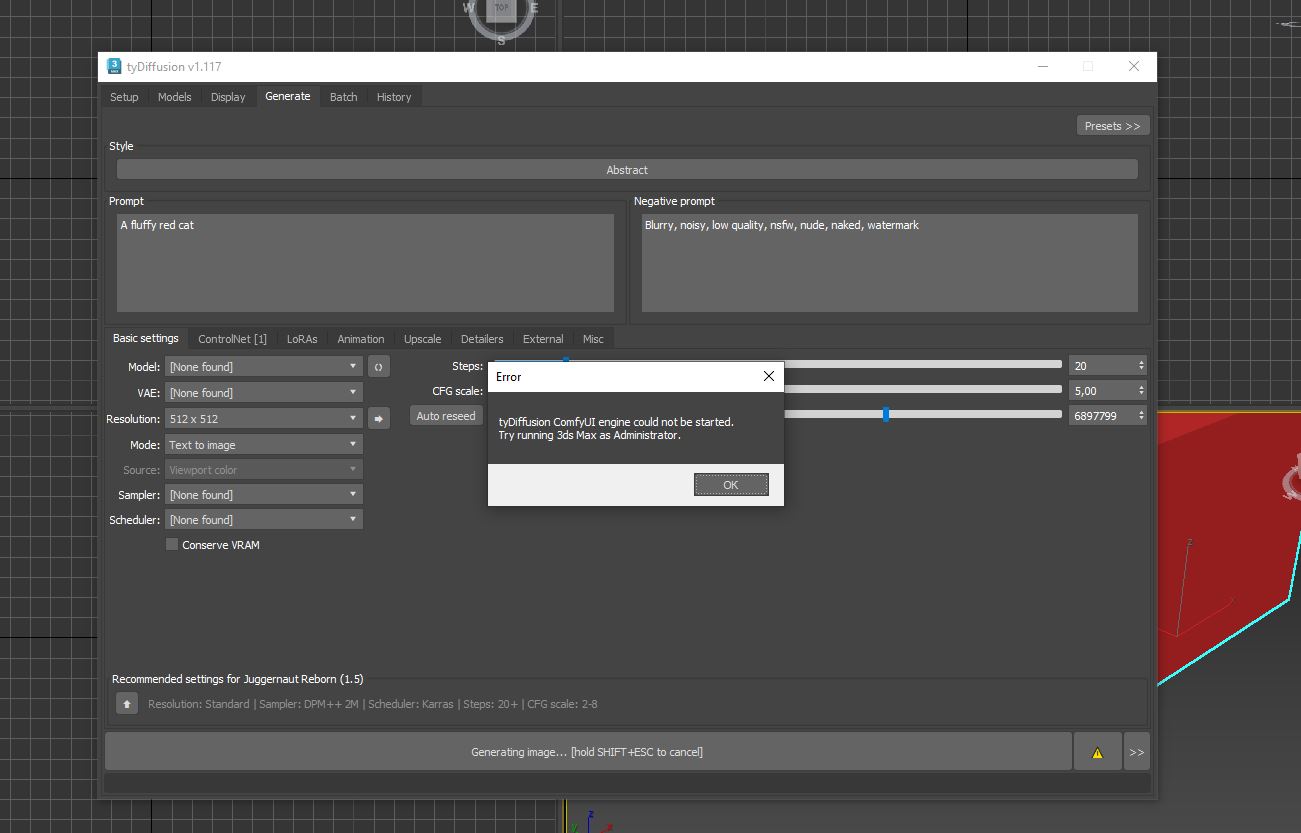Toggle the Conserve VRAM checkbox
Viewport: 1301px width, 833px height.
(172, 545)
